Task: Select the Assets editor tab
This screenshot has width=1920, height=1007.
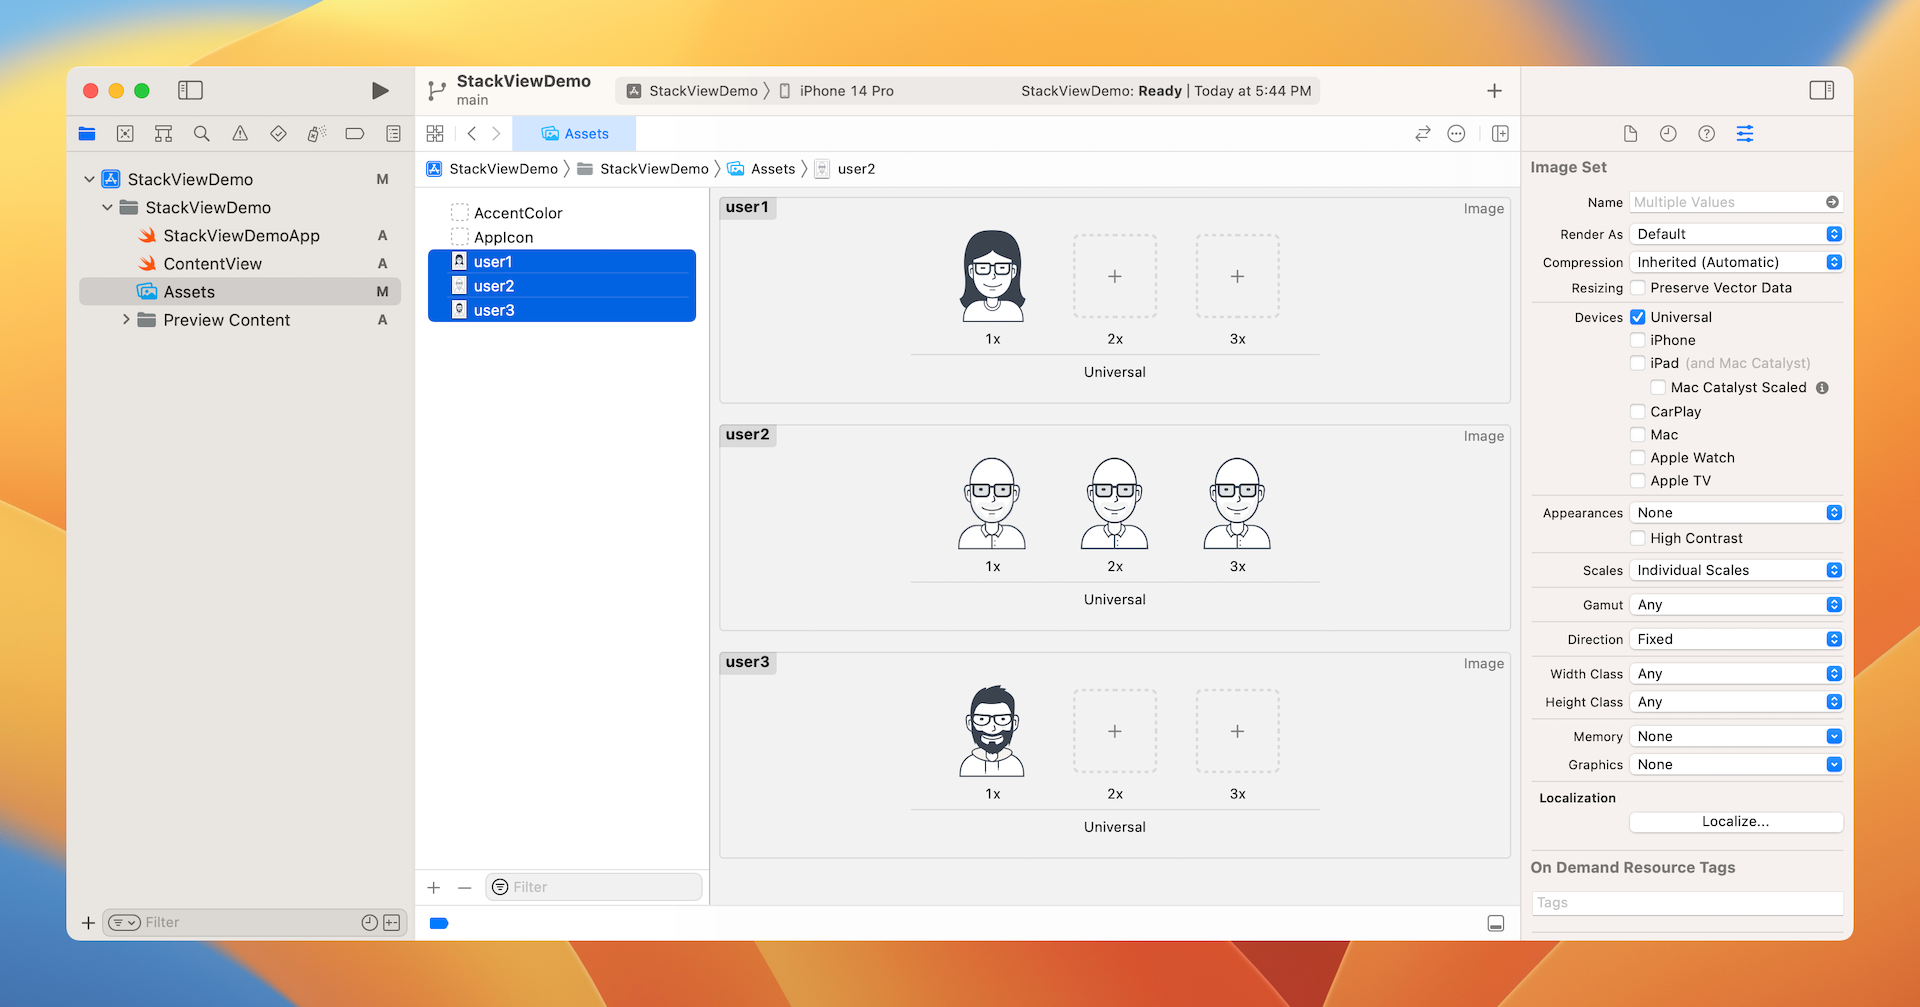Action: click(573, 133)
